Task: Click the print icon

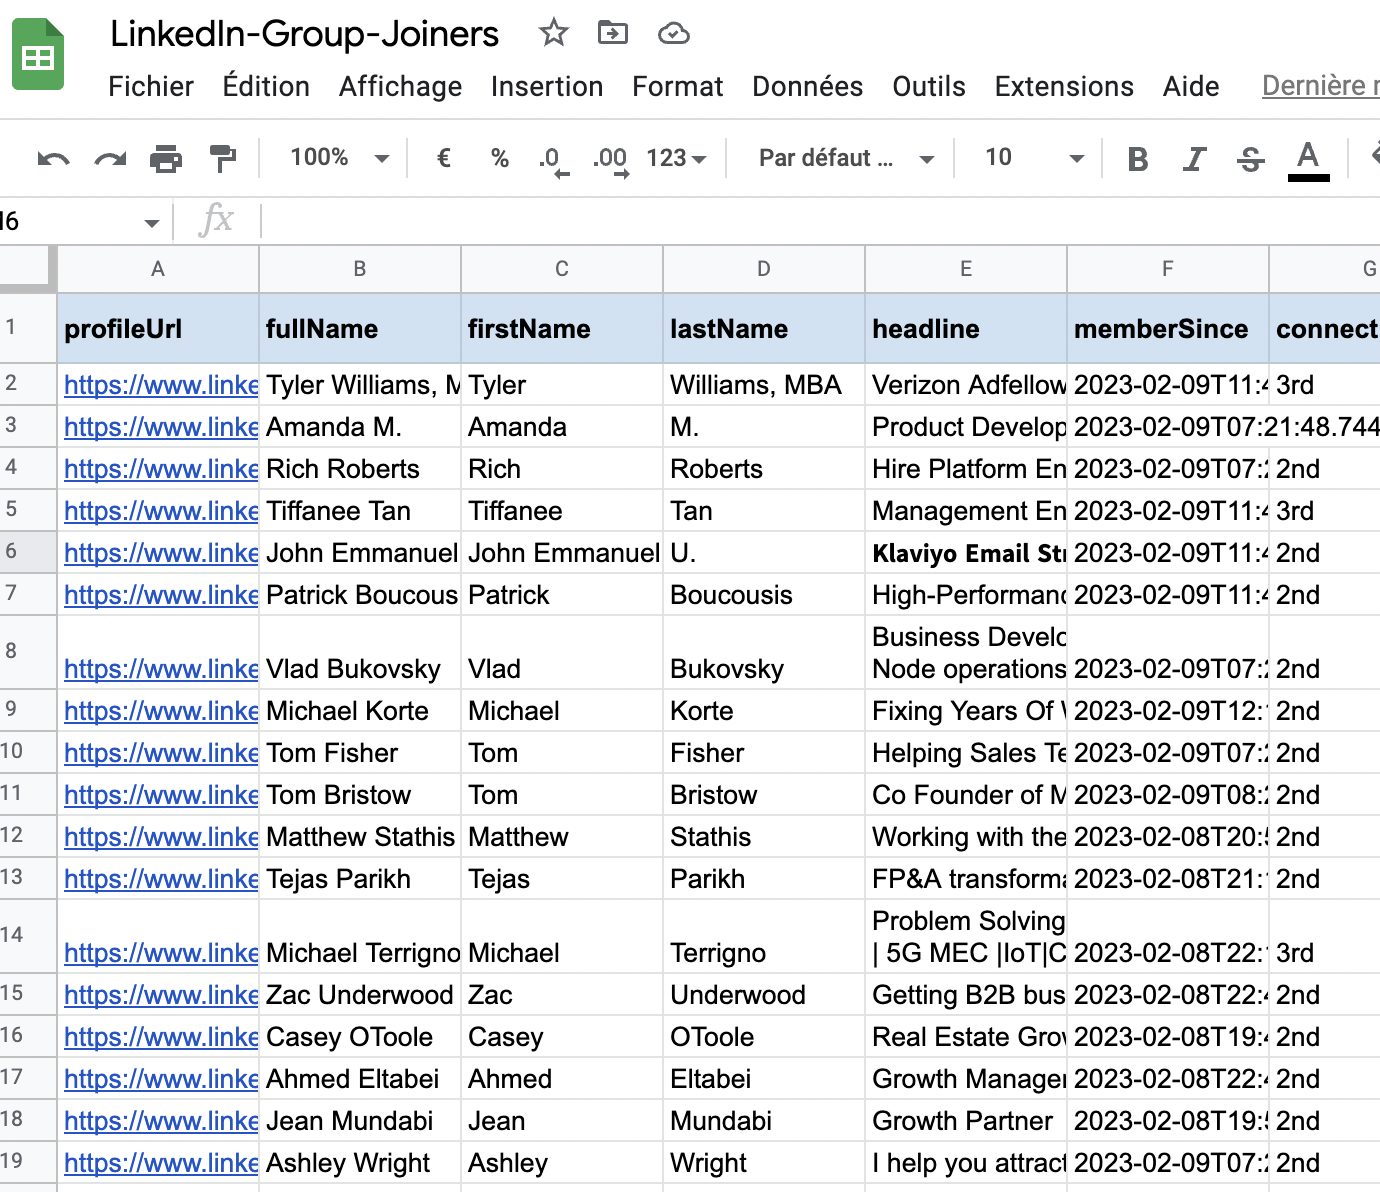Action: (x=166, y=159)
